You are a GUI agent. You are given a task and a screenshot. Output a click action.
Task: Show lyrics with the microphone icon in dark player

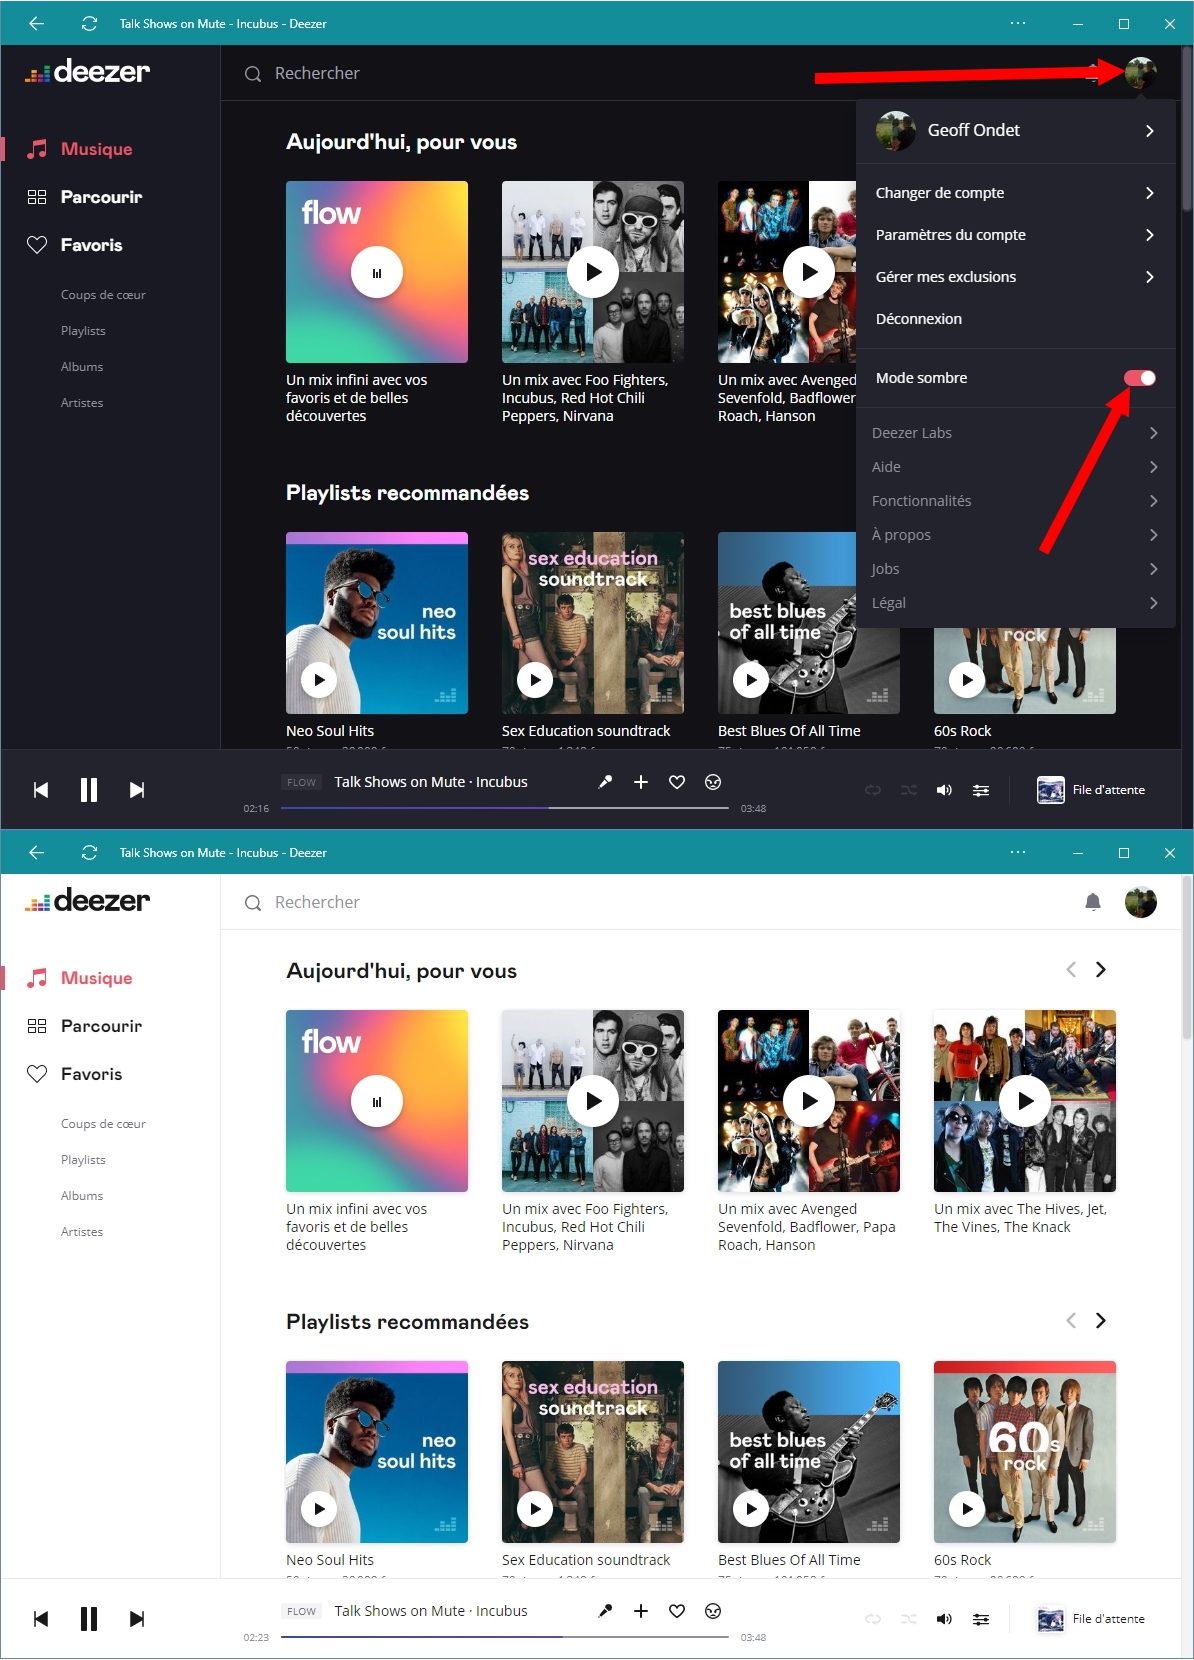pyautogui.click(x=605, y=782)
